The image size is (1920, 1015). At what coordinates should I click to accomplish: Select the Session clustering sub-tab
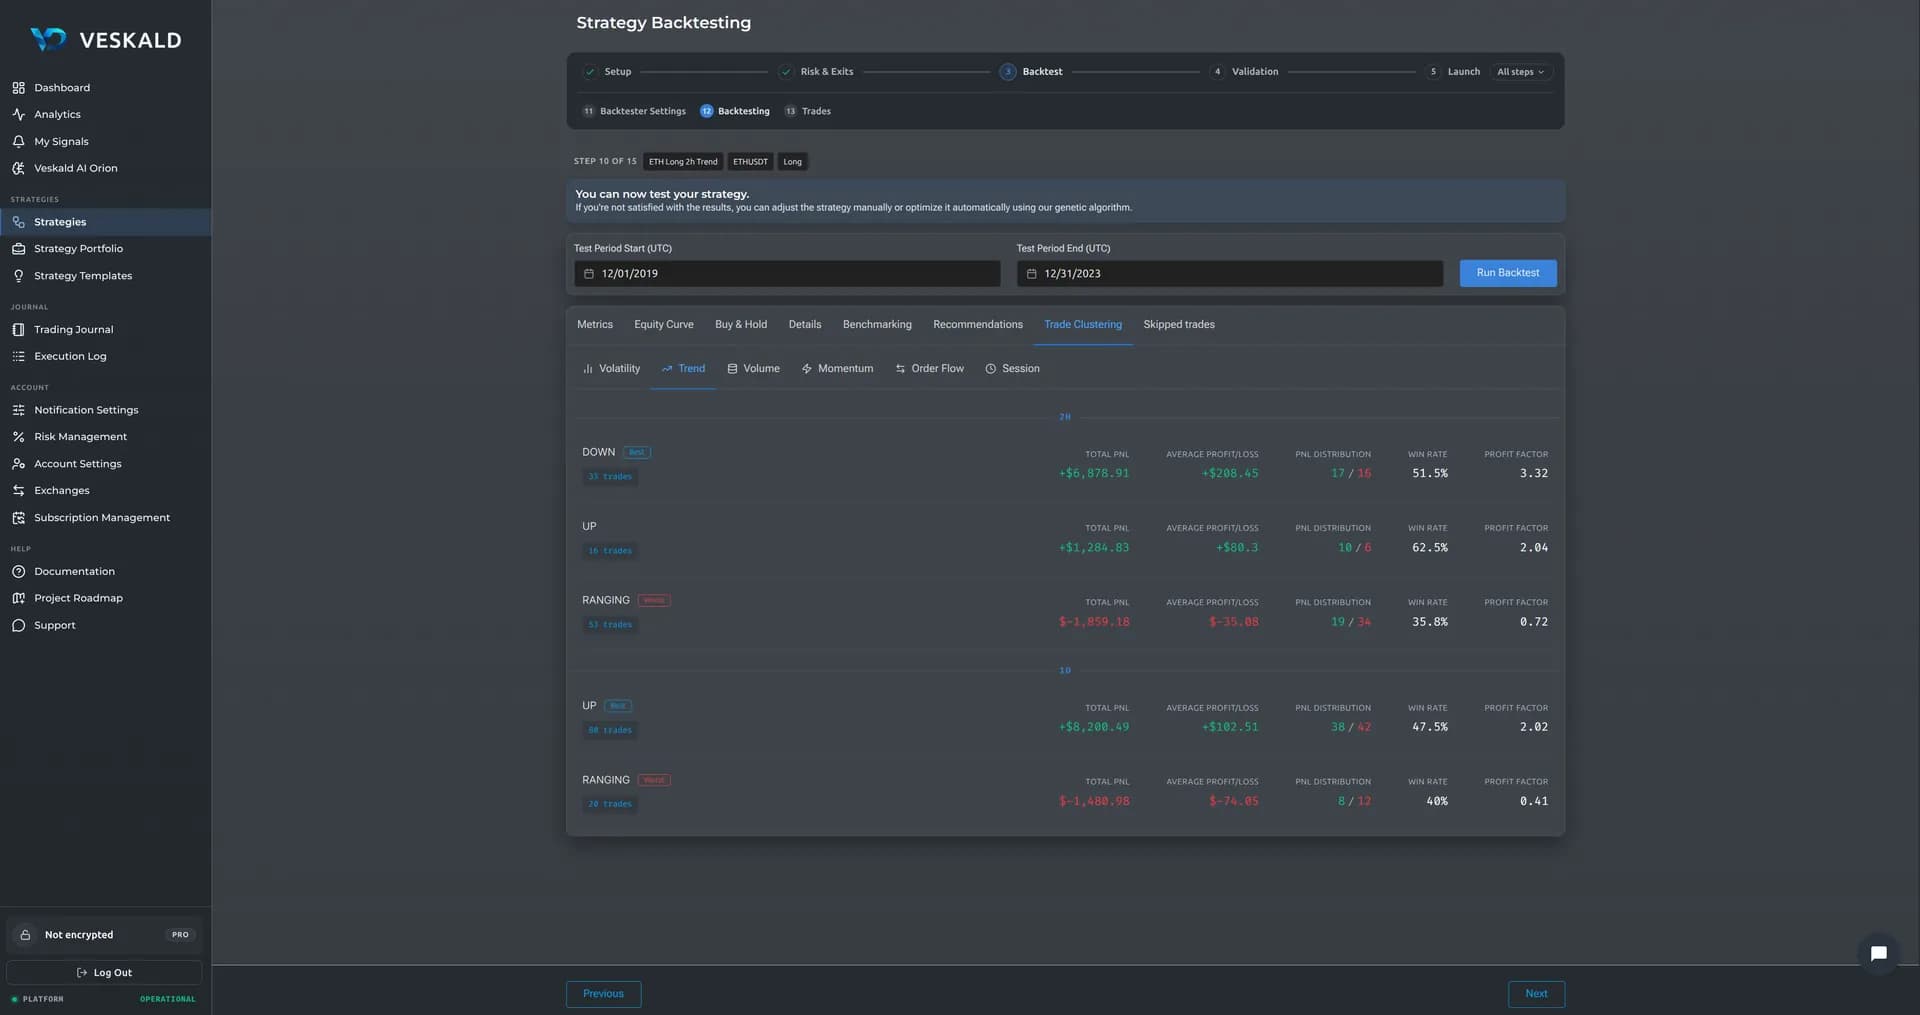click(x=1012, y=369)
